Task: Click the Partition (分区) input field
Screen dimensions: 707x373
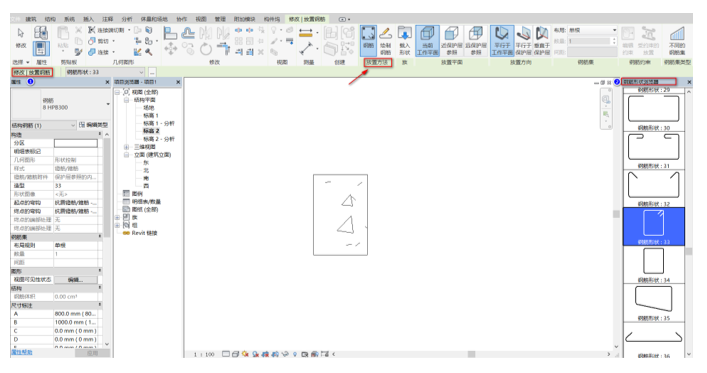Action: 76,143
